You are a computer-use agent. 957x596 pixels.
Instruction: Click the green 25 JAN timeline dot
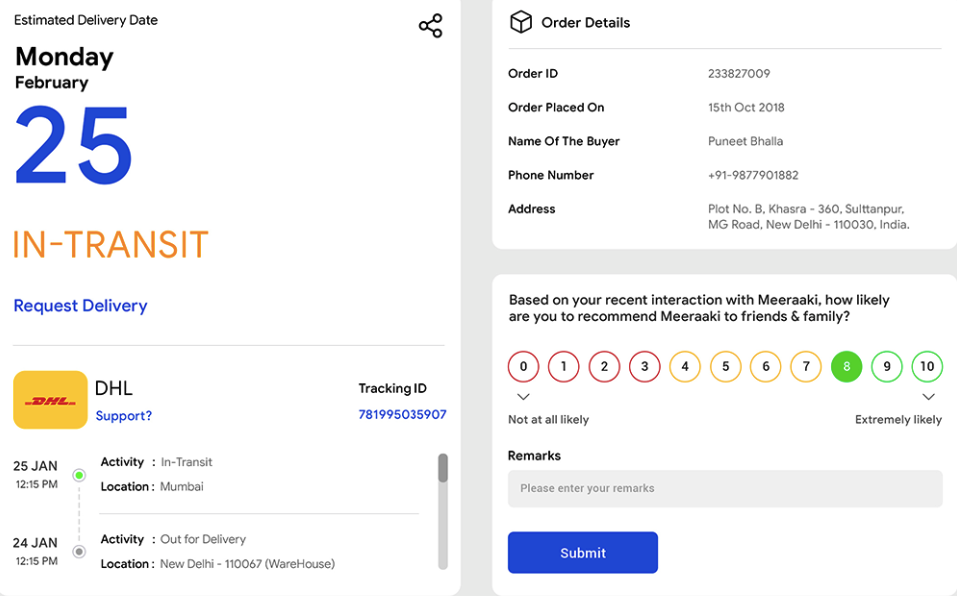click(79, 475)
